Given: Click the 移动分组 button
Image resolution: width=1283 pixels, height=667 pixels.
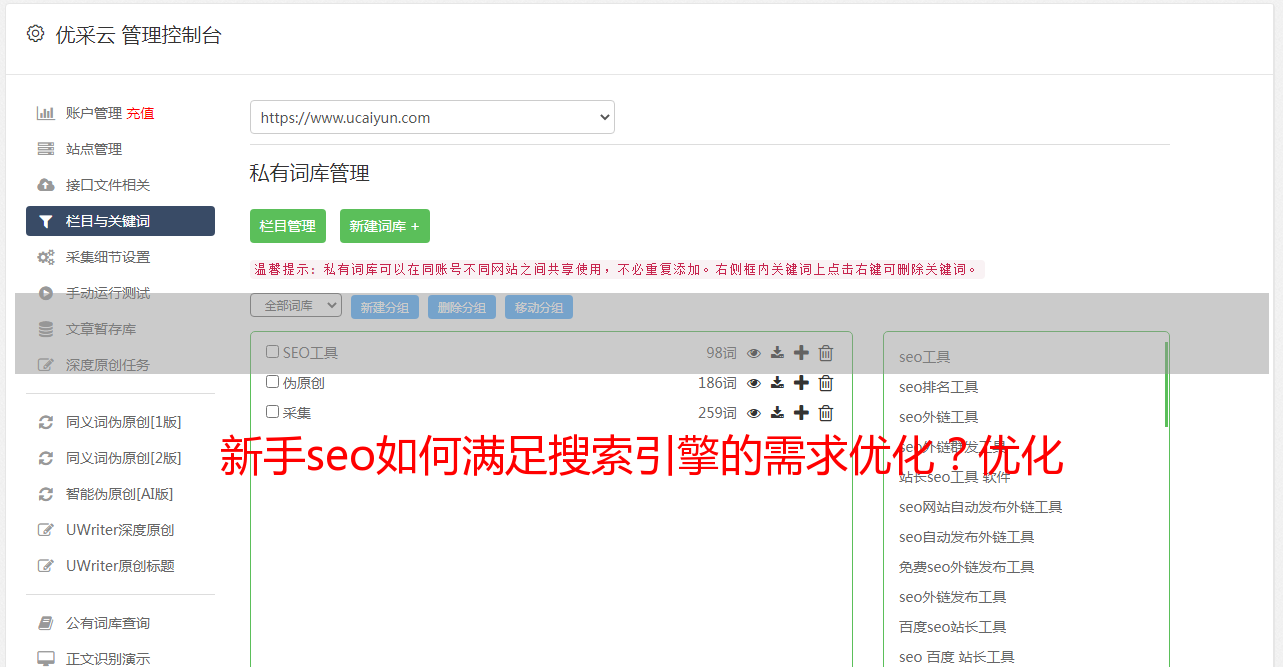Looking at the screenshot, I should point(539,307).
